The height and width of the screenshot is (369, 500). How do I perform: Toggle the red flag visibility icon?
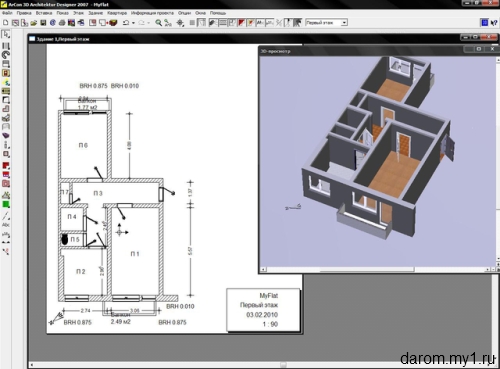point(241,23)
